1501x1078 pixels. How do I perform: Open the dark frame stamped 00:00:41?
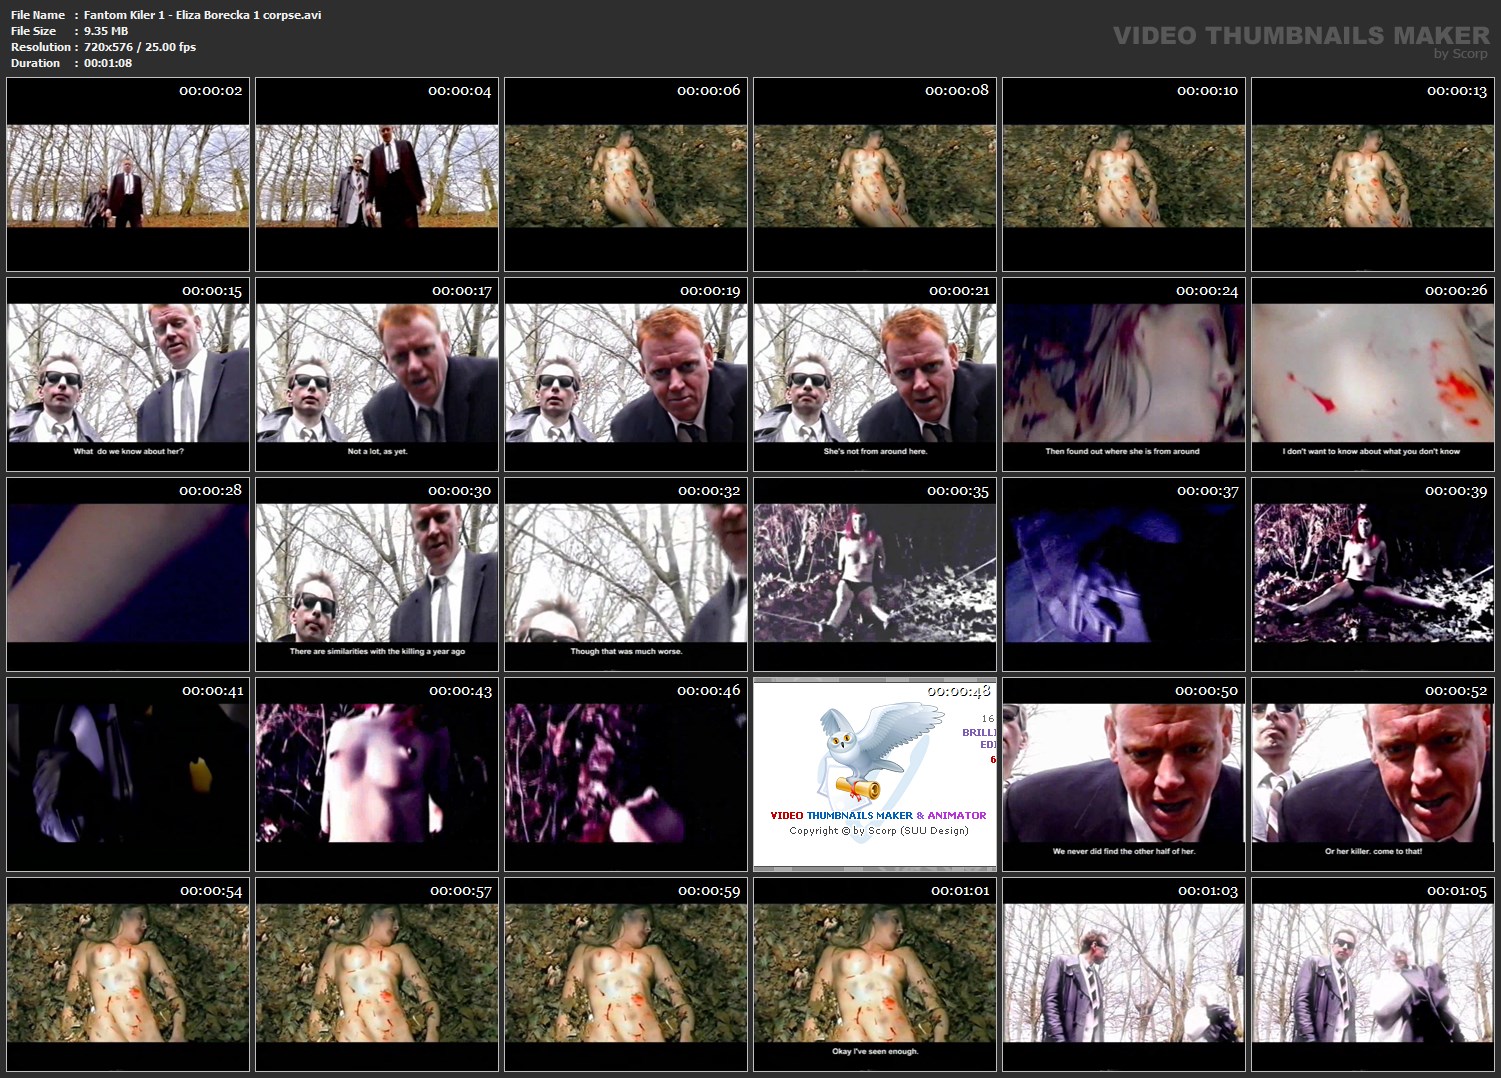click(x=128, y=775)
